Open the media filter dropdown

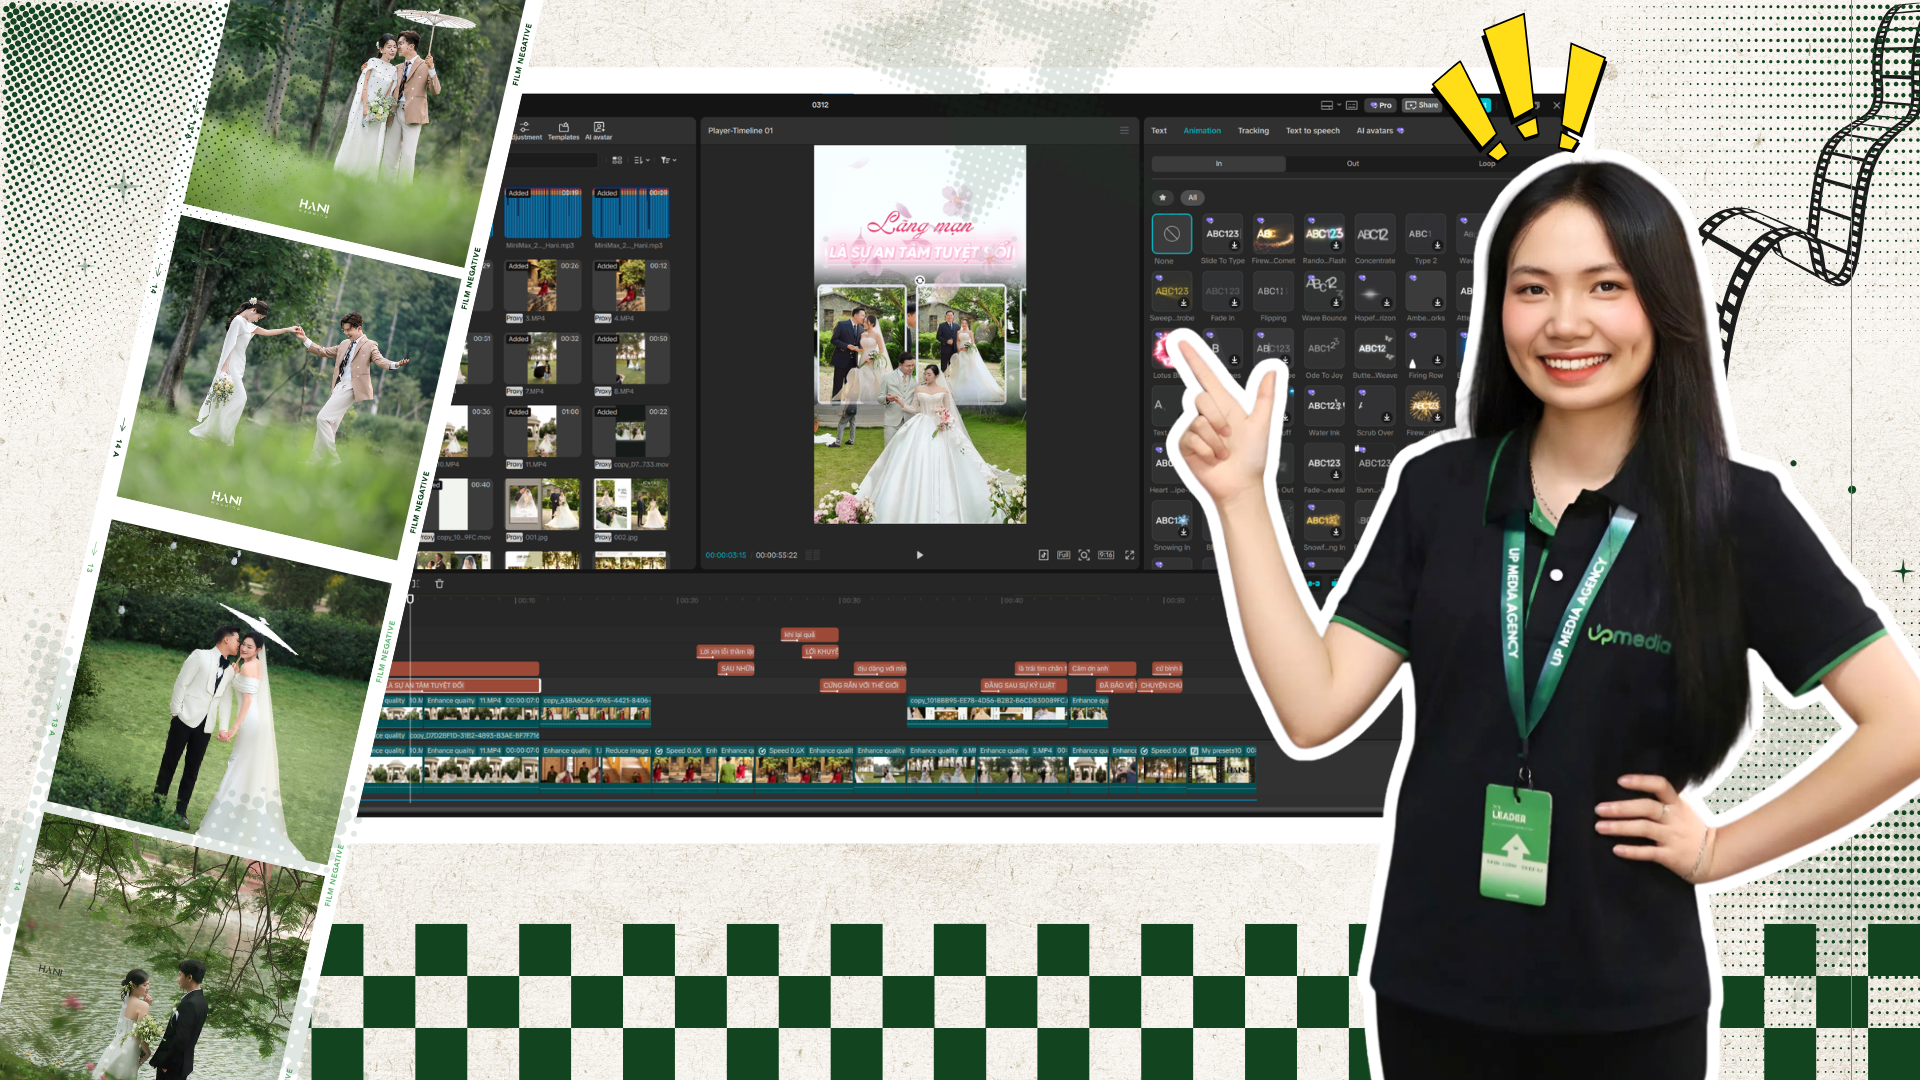coord(669,160)
